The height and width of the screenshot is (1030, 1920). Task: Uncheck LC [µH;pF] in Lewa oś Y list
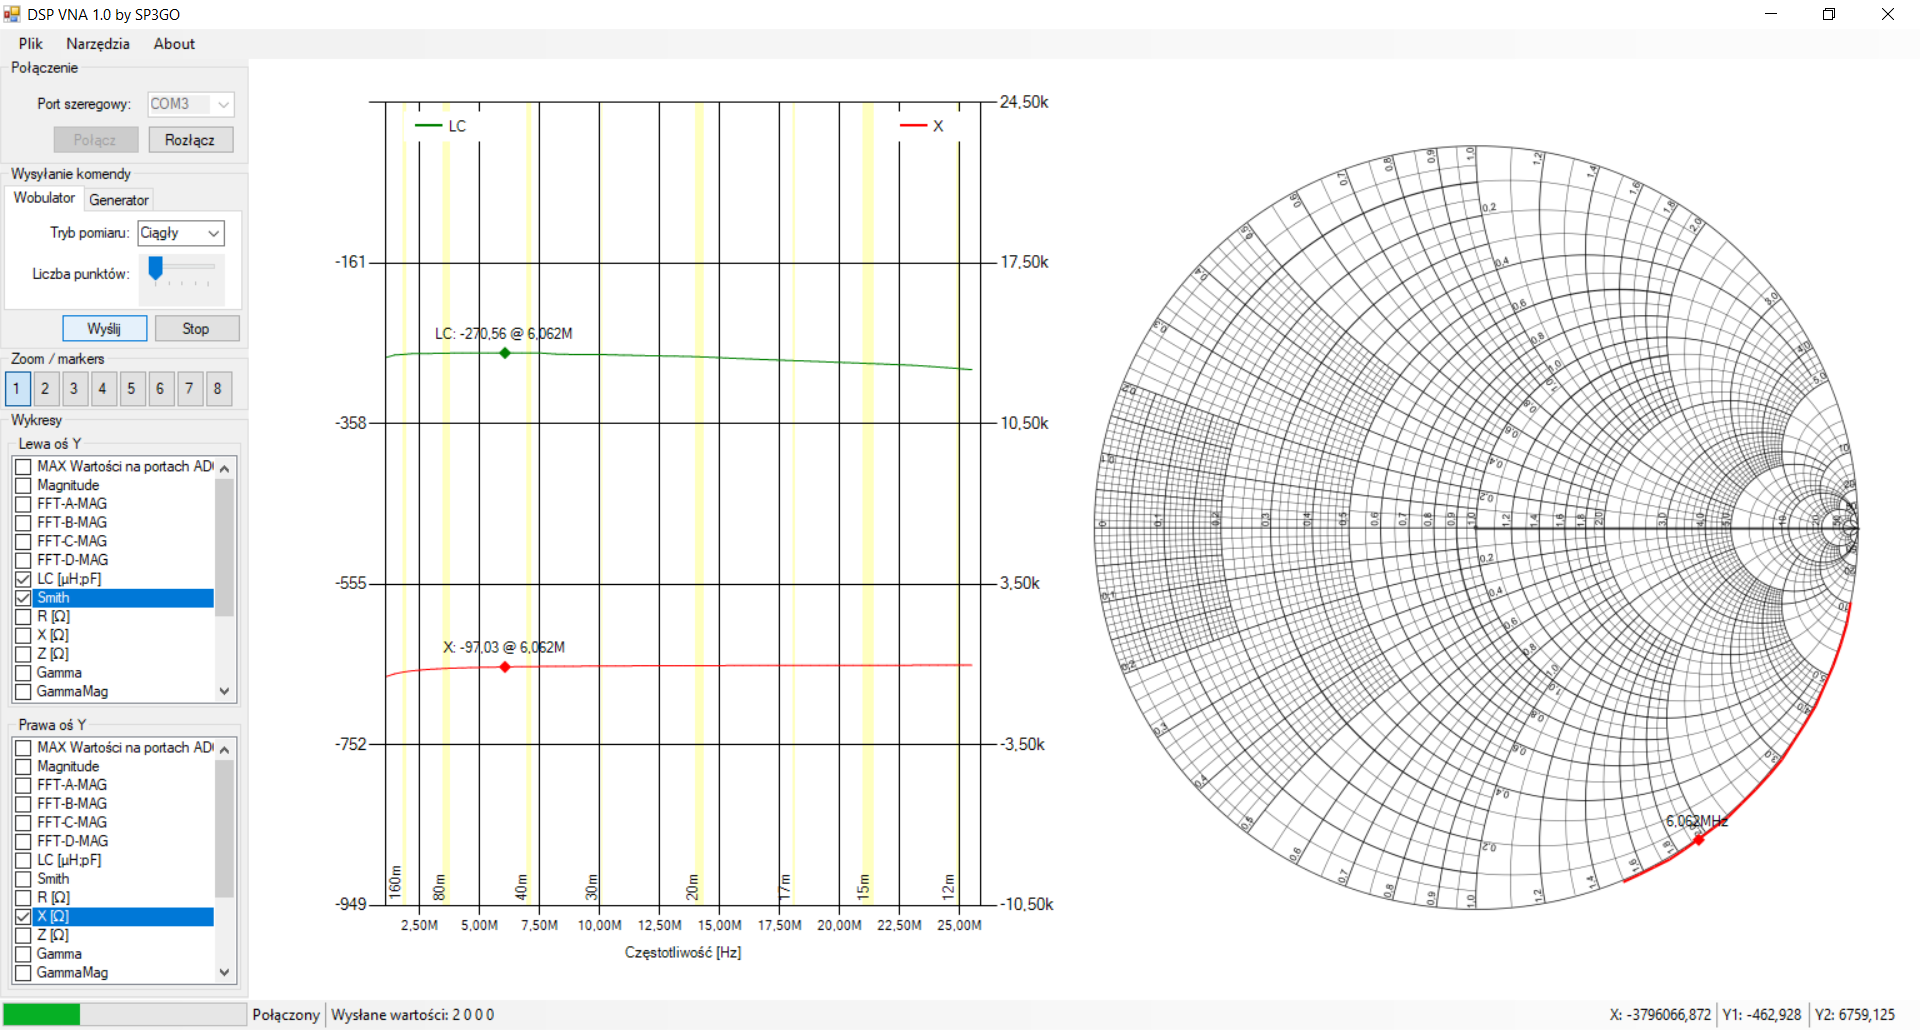tap(23, 579)
